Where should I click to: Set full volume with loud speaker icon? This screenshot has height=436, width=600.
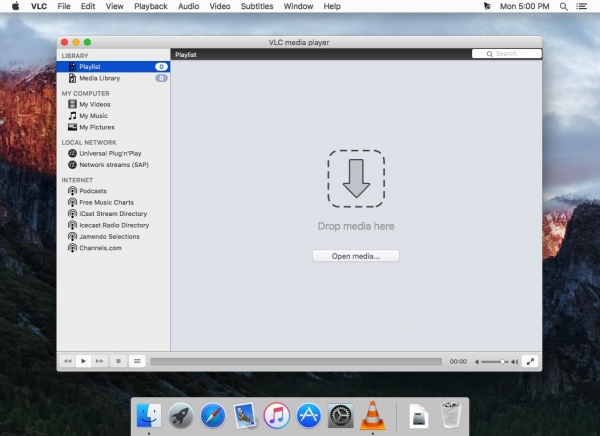(x=515, y=361)
